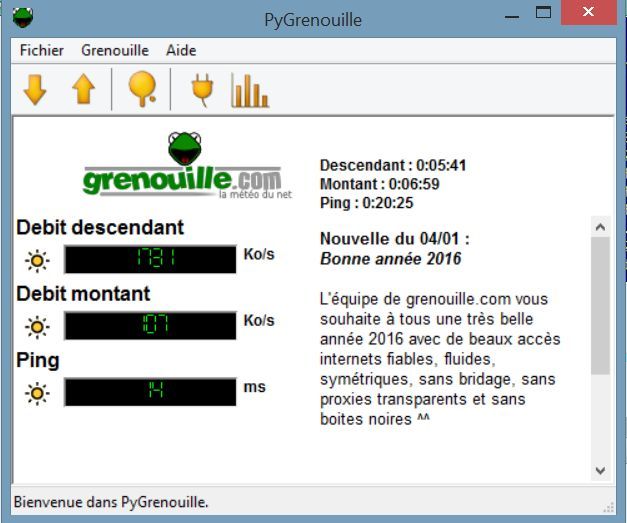Click sun weather icon for Debit montant
The height and width of the screenshot is (523, 627).
pos(37,327)
